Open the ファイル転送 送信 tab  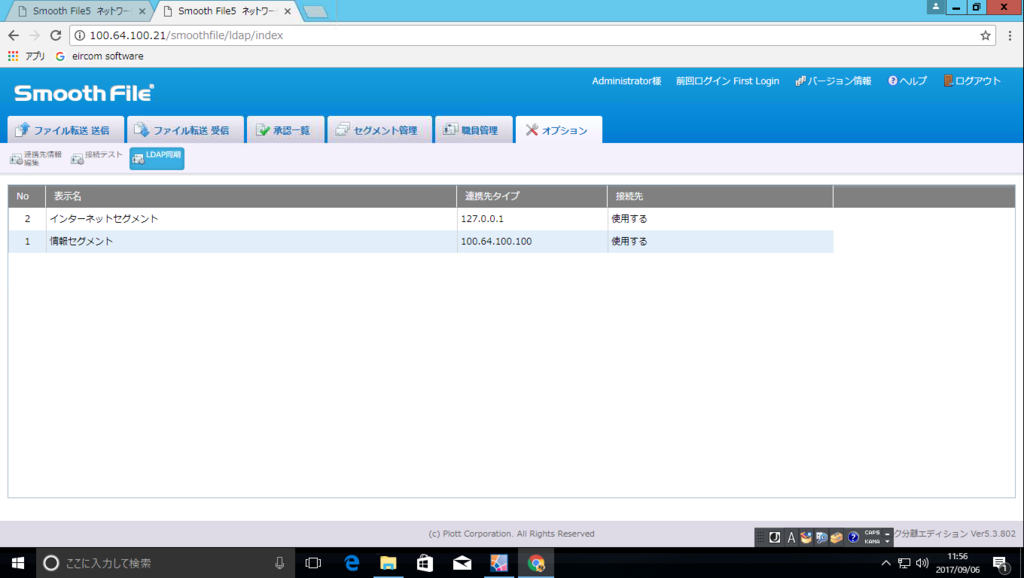click(x=65, y=130)
